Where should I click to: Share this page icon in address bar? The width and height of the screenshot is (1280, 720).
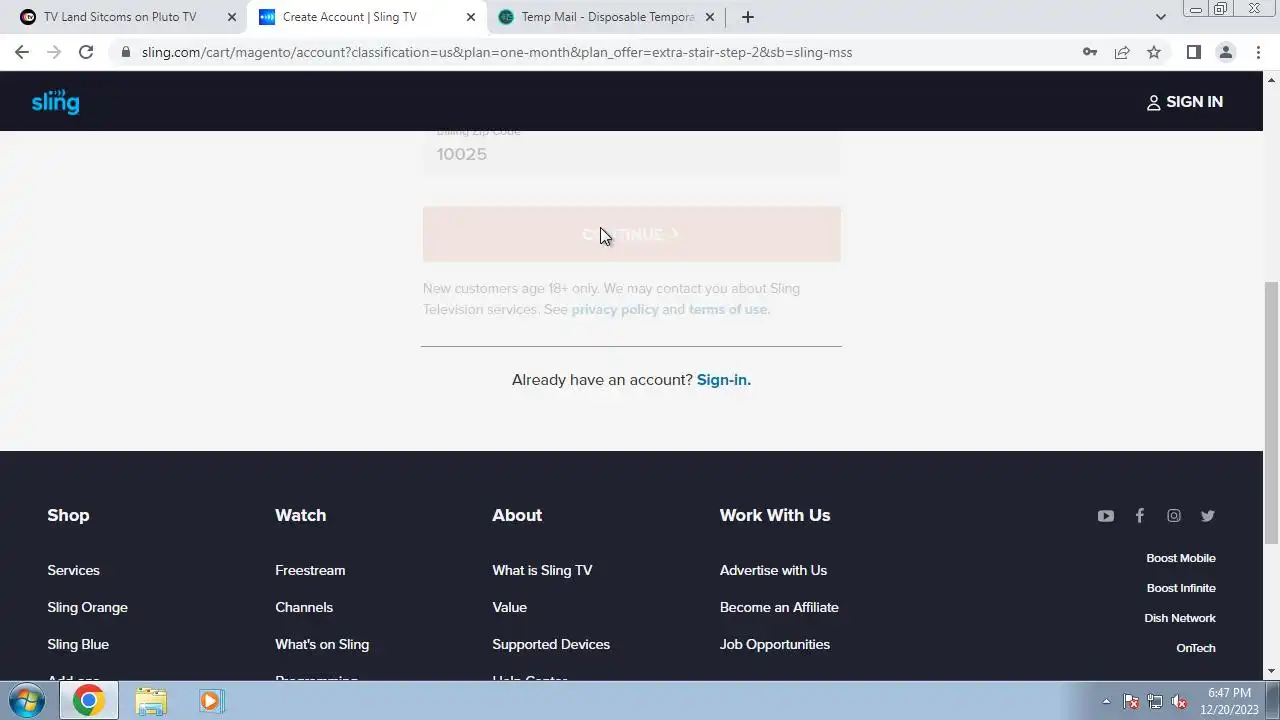[x=1122, y=52]
